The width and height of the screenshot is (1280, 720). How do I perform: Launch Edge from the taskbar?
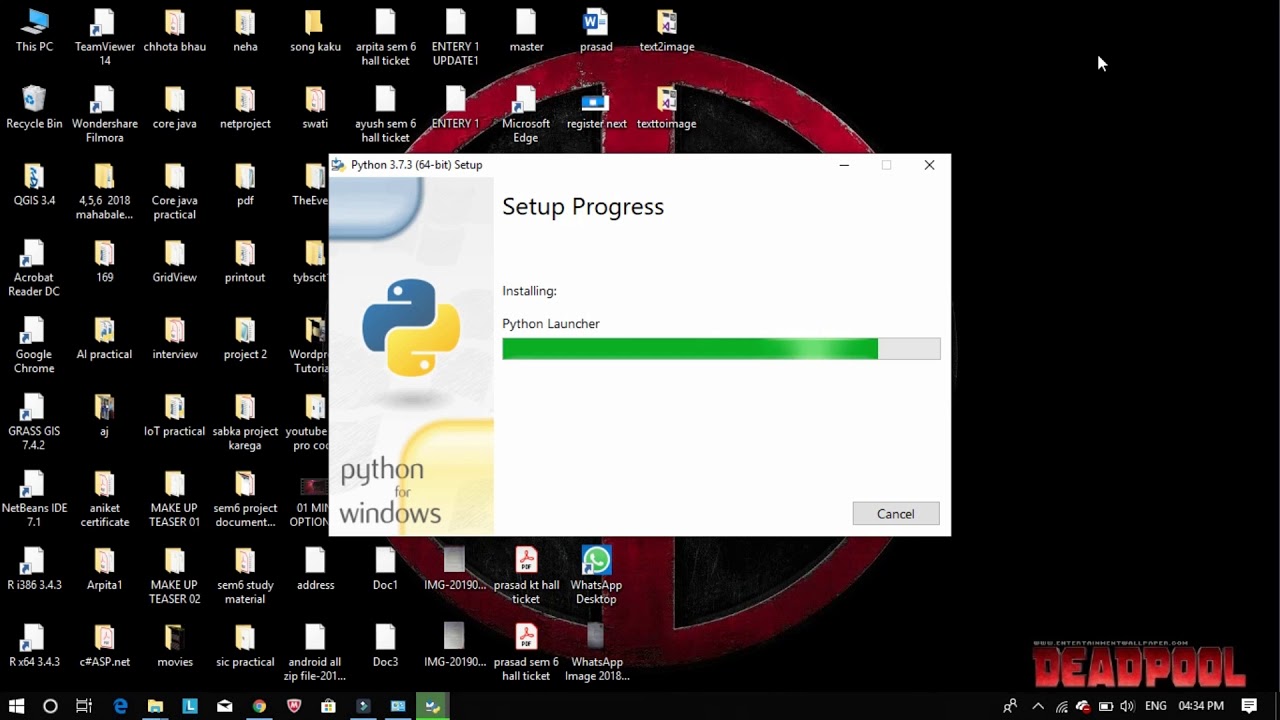click(120, 706)
